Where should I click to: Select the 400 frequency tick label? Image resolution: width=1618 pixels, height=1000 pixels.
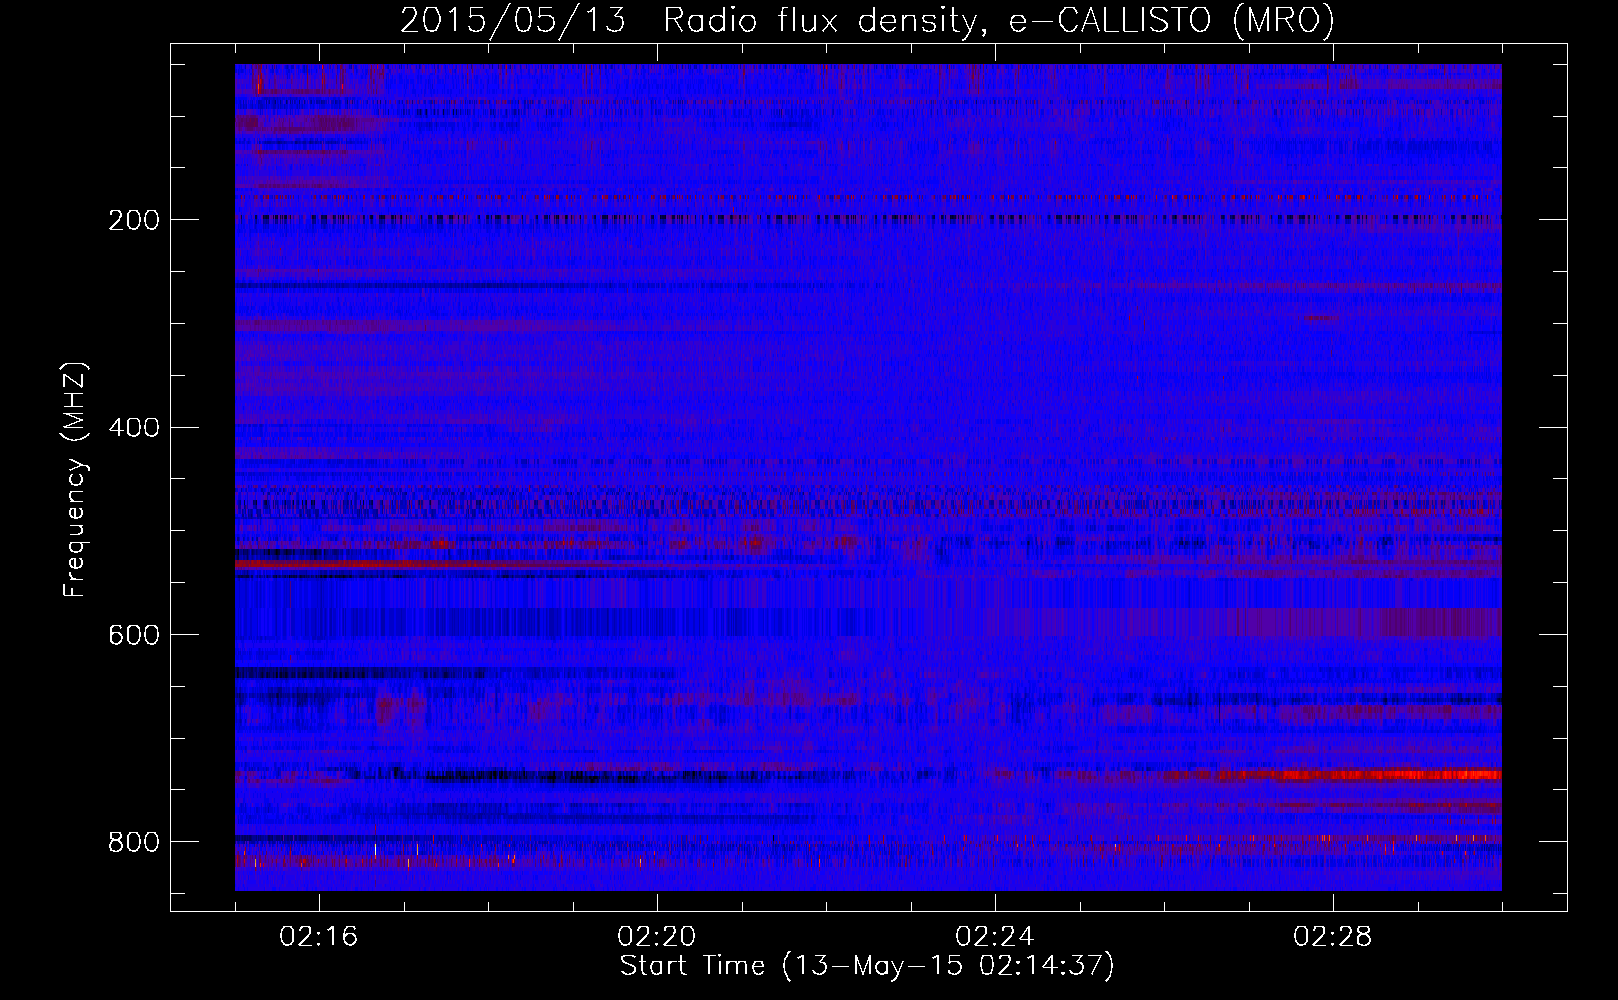pos(134,428)
